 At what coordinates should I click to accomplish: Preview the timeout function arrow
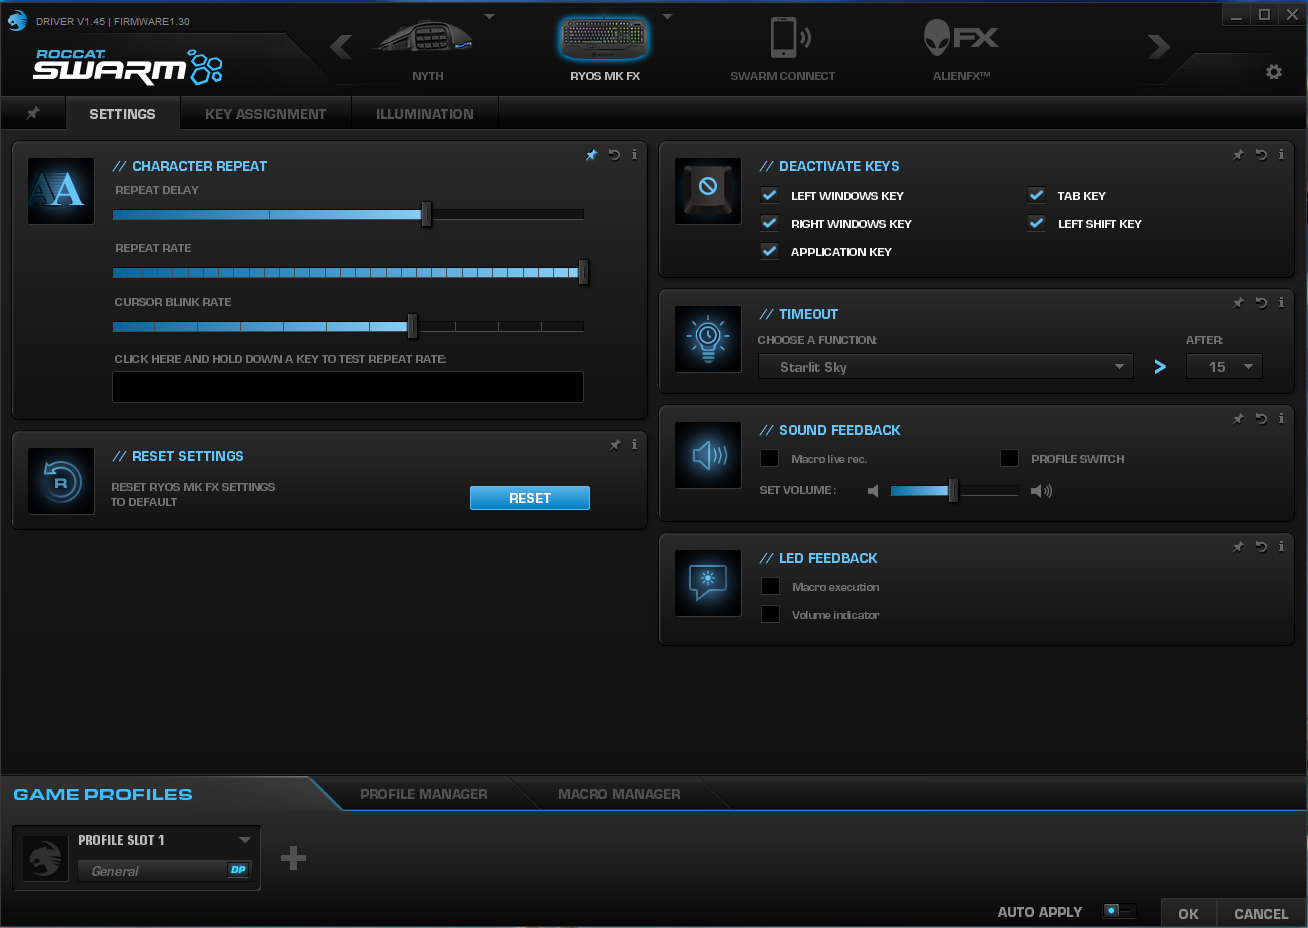1160,367
